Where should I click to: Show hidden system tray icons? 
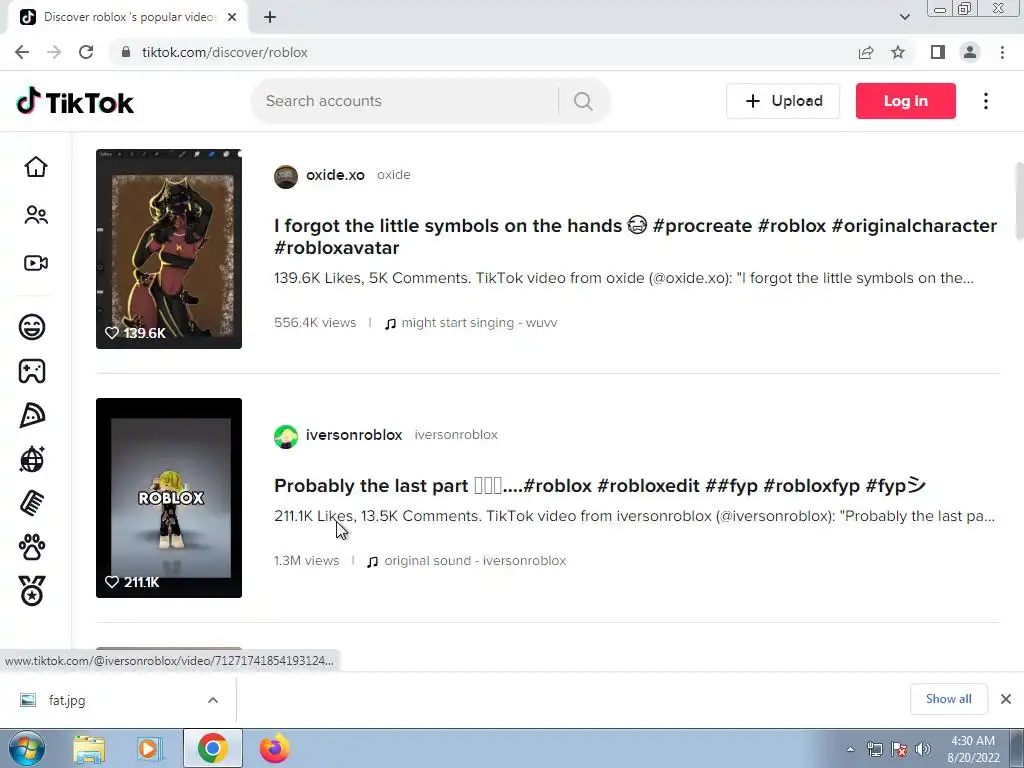850,749
